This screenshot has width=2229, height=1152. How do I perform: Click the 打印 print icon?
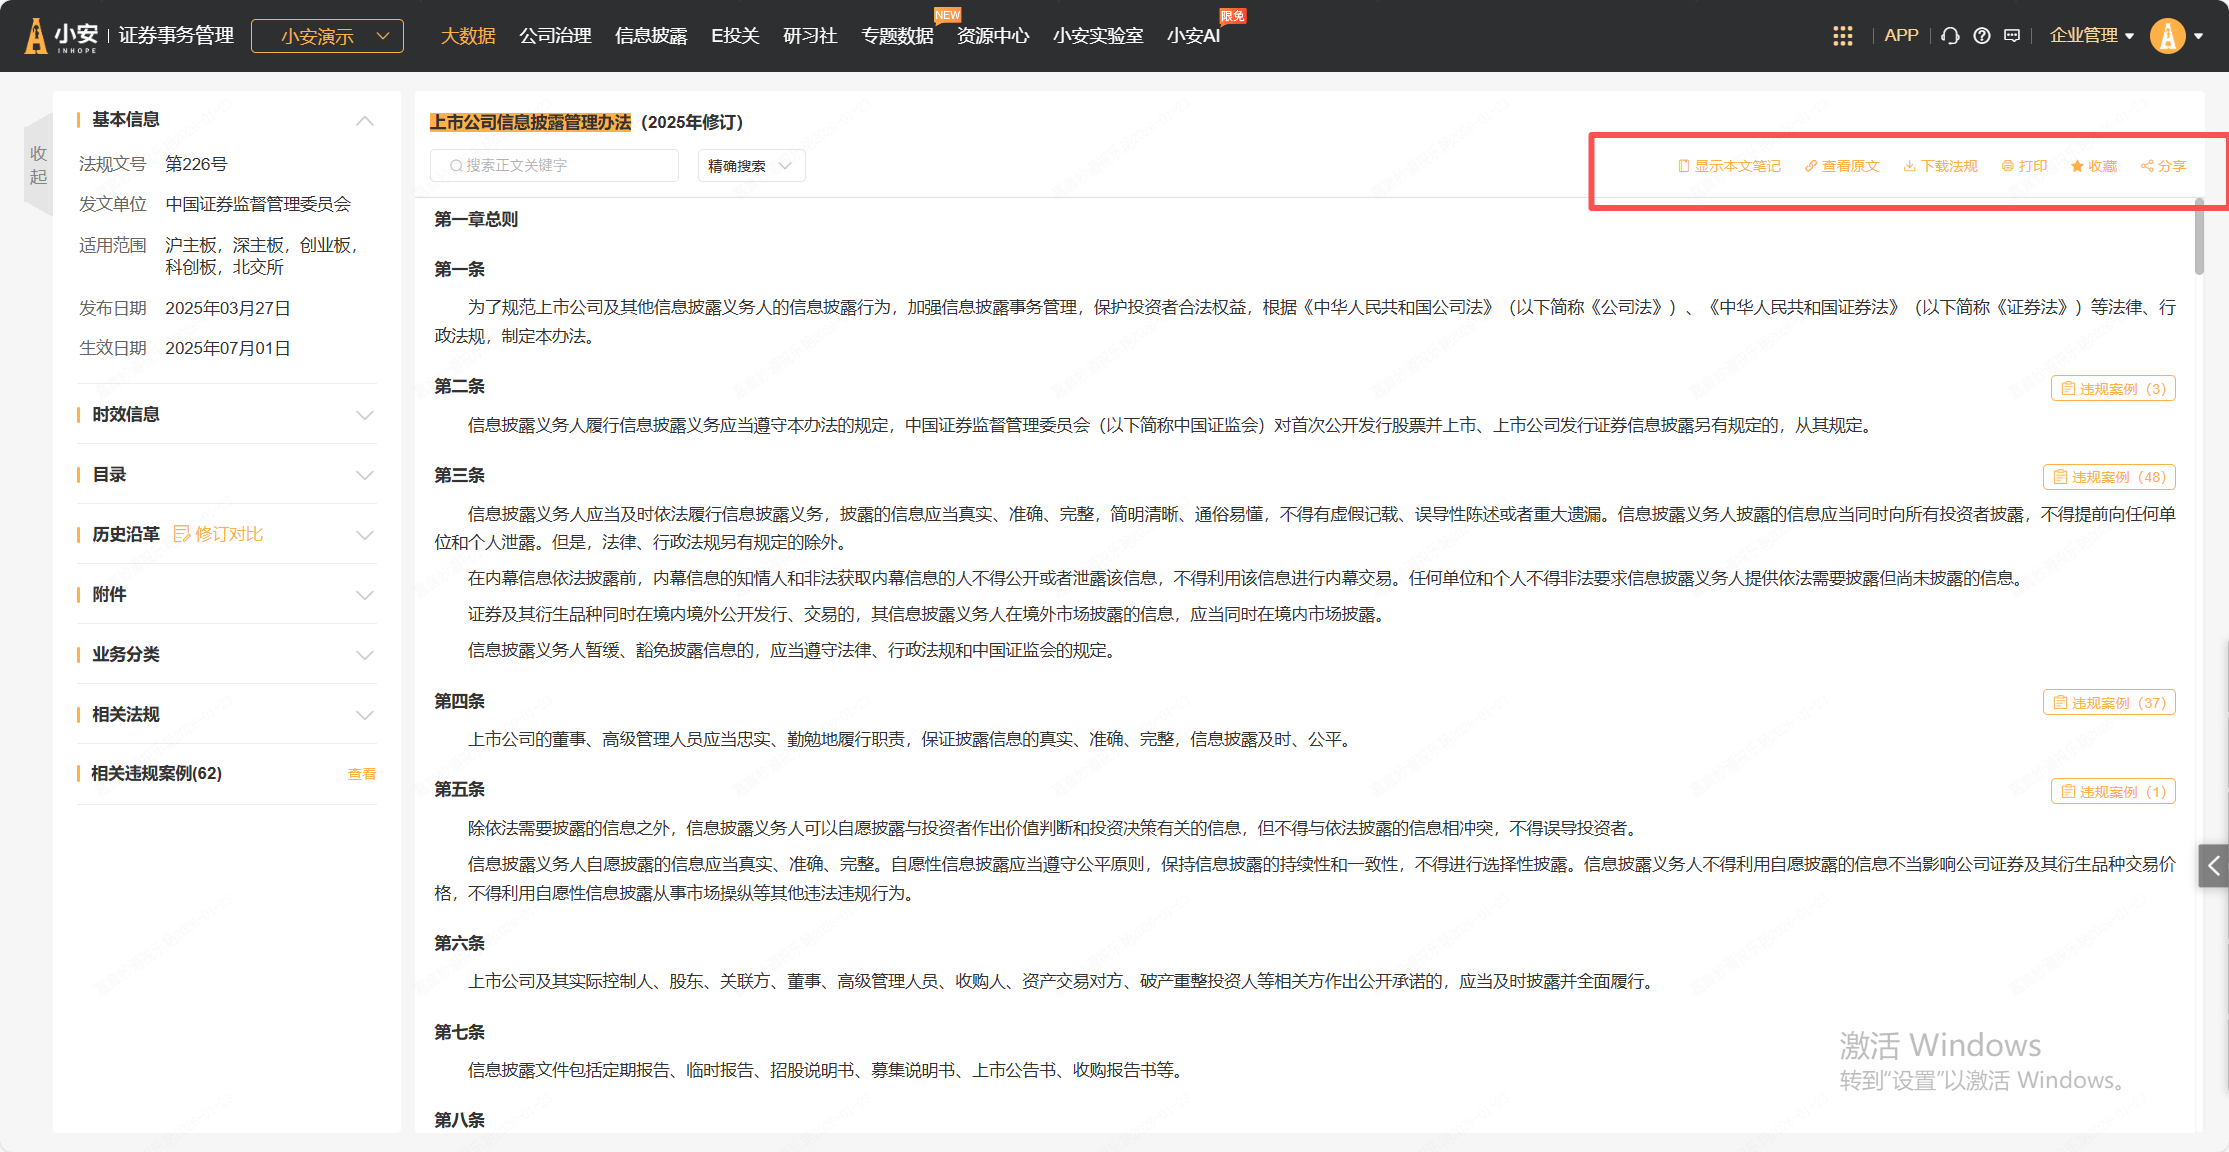2024,166
